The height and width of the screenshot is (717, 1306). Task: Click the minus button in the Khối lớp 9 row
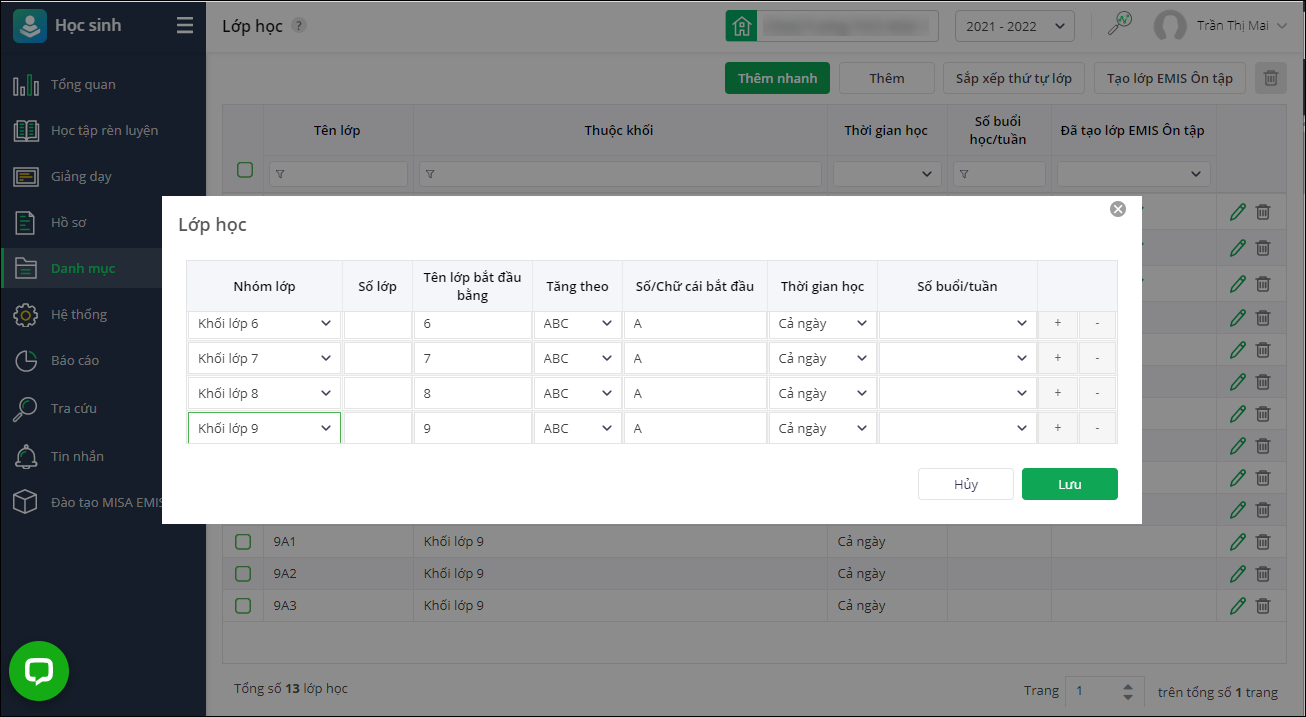click(x=1097, y=428)
